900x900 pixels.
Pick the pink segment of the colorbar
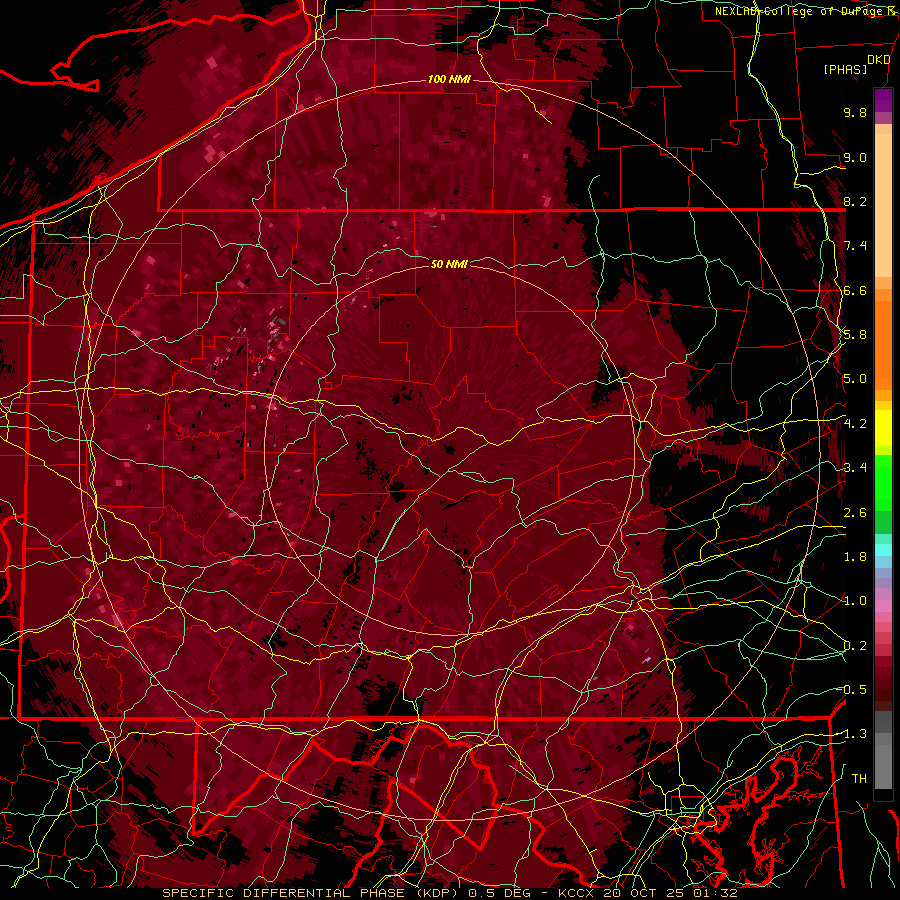click(x=883, y=606)
